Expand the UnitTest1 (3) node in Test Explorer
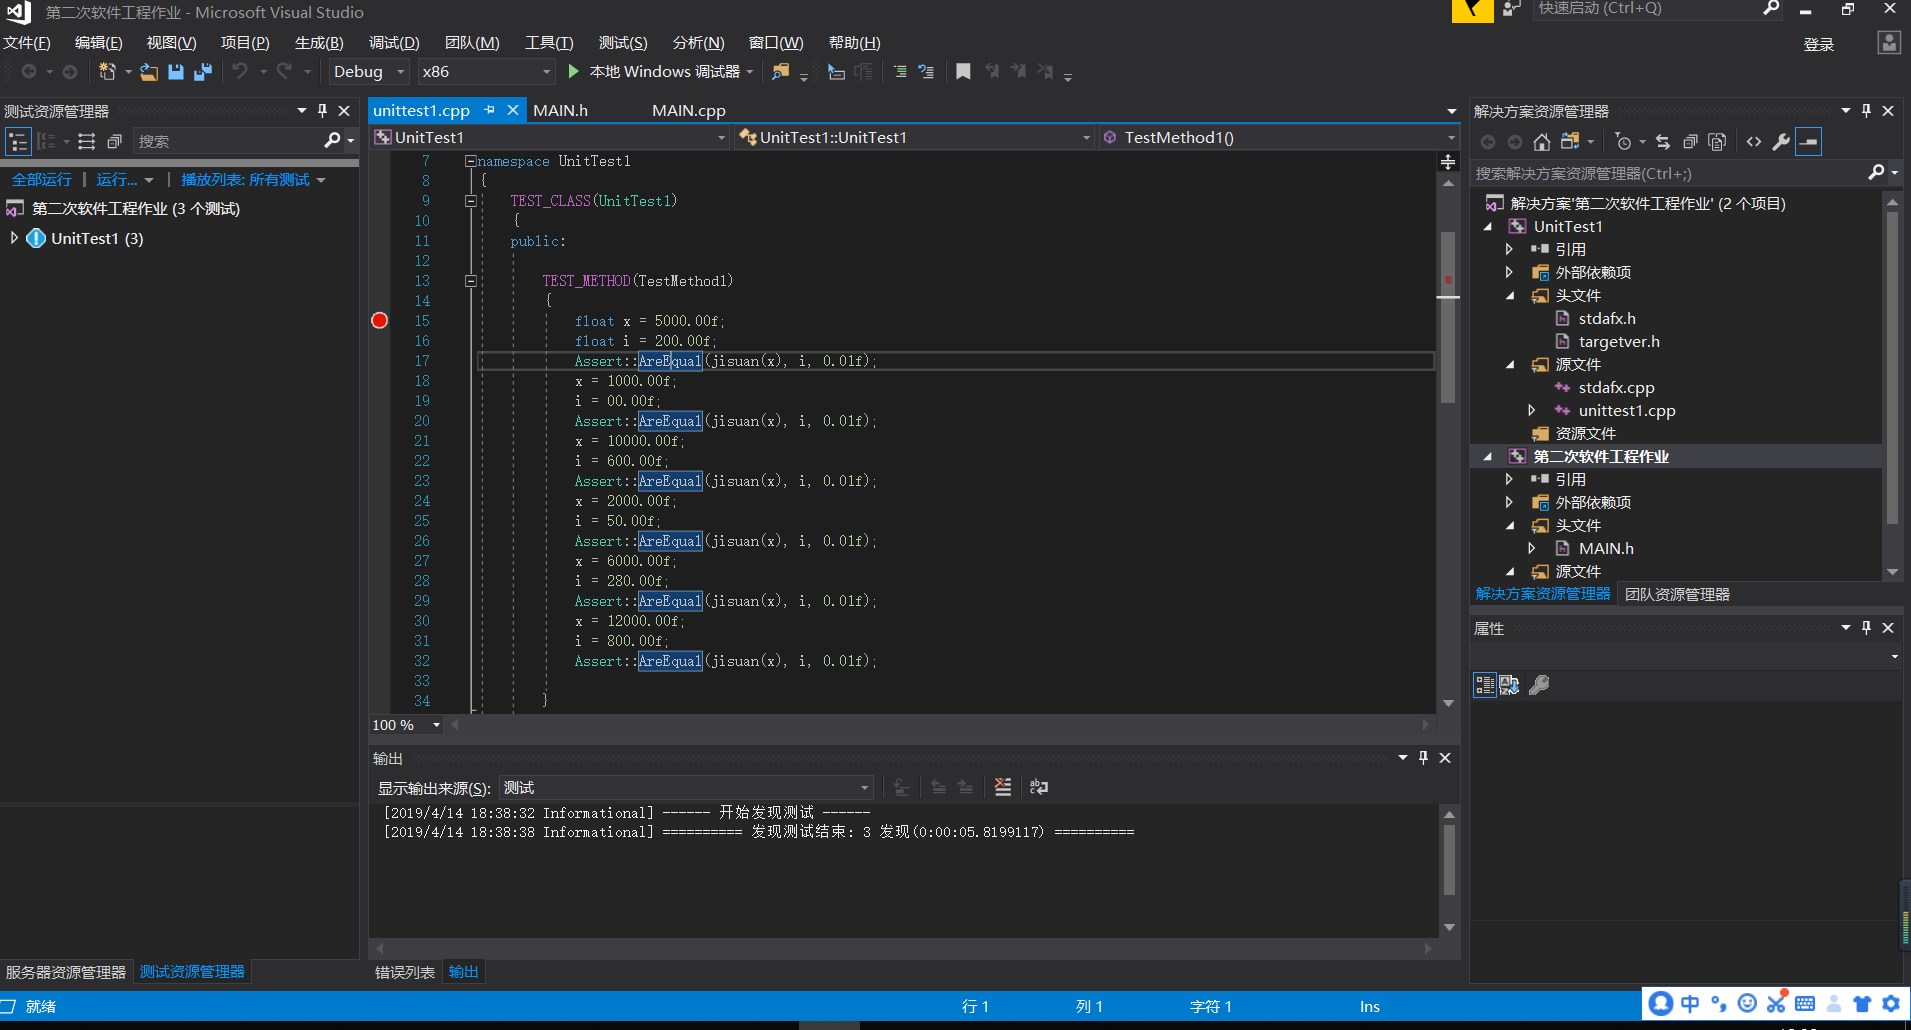 (x=14, y=238)
